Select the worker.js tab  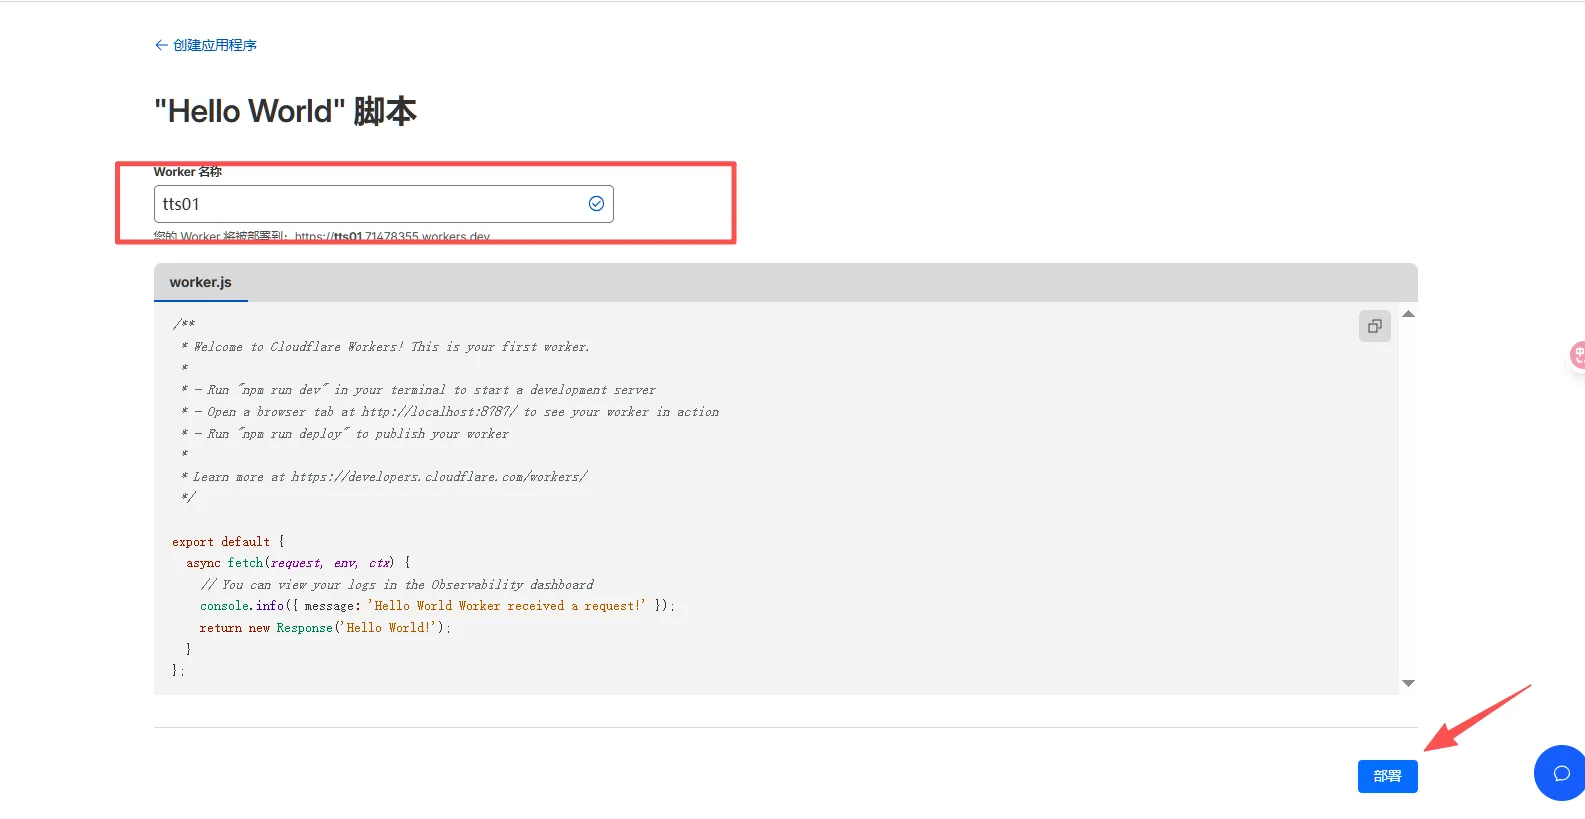(x=201, y=283)
